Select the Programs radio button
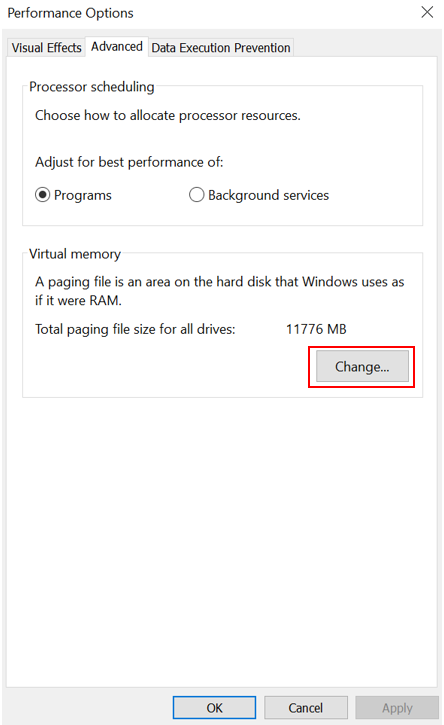The height and width of the screenshot is (725, 444). coord(42,195)
